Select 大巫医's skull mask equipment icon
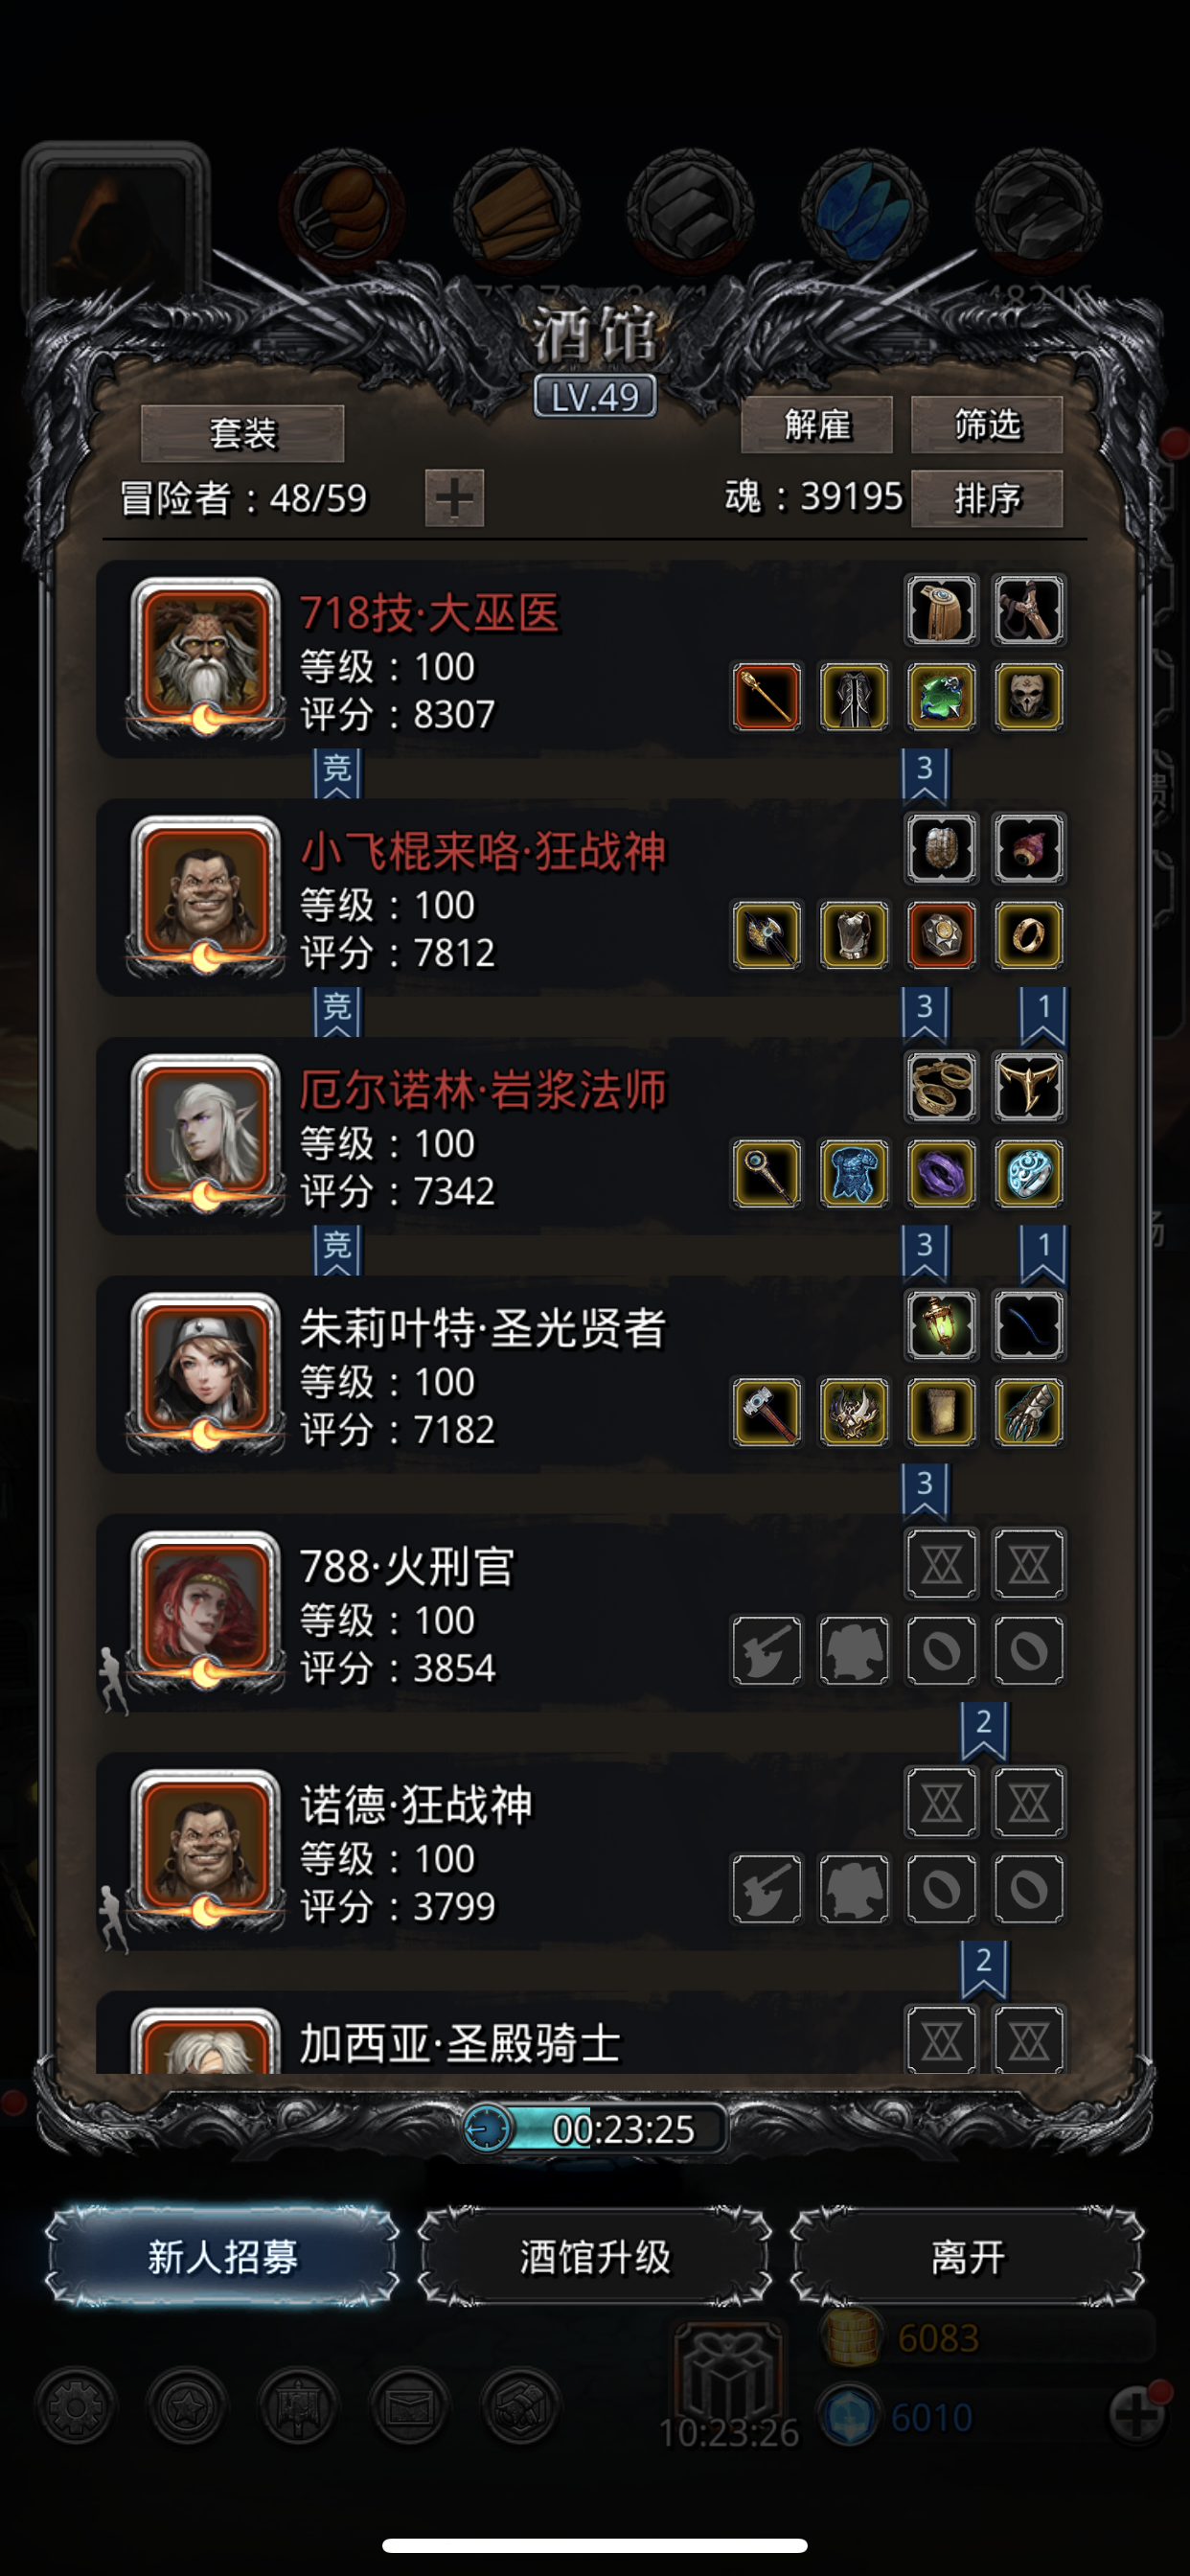1190x2576 pixels. pos(1028,697)
